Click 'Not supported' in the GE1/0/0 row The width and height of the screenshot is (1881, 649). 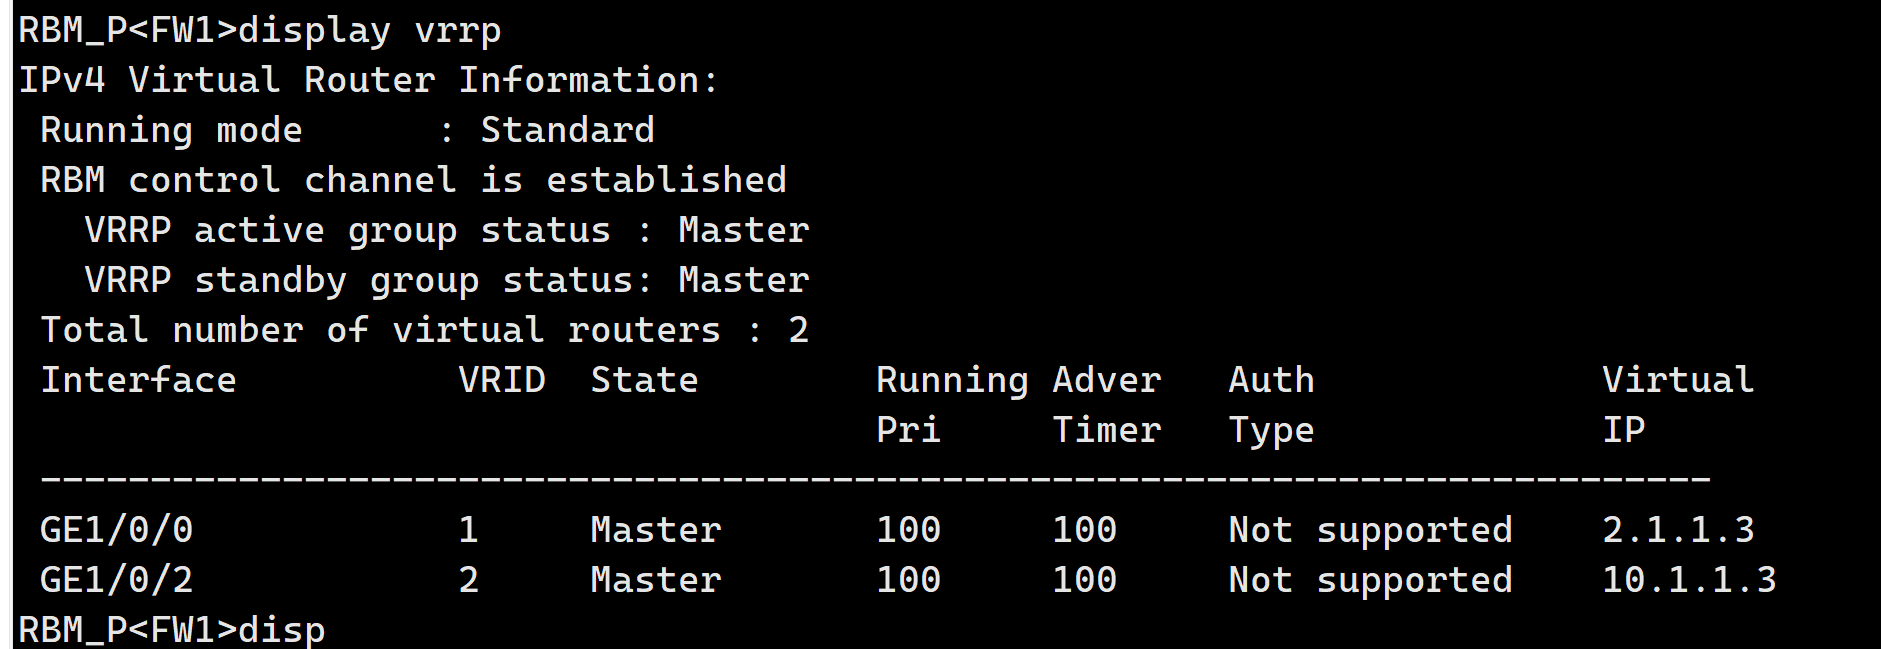(x=1370, y=530)
